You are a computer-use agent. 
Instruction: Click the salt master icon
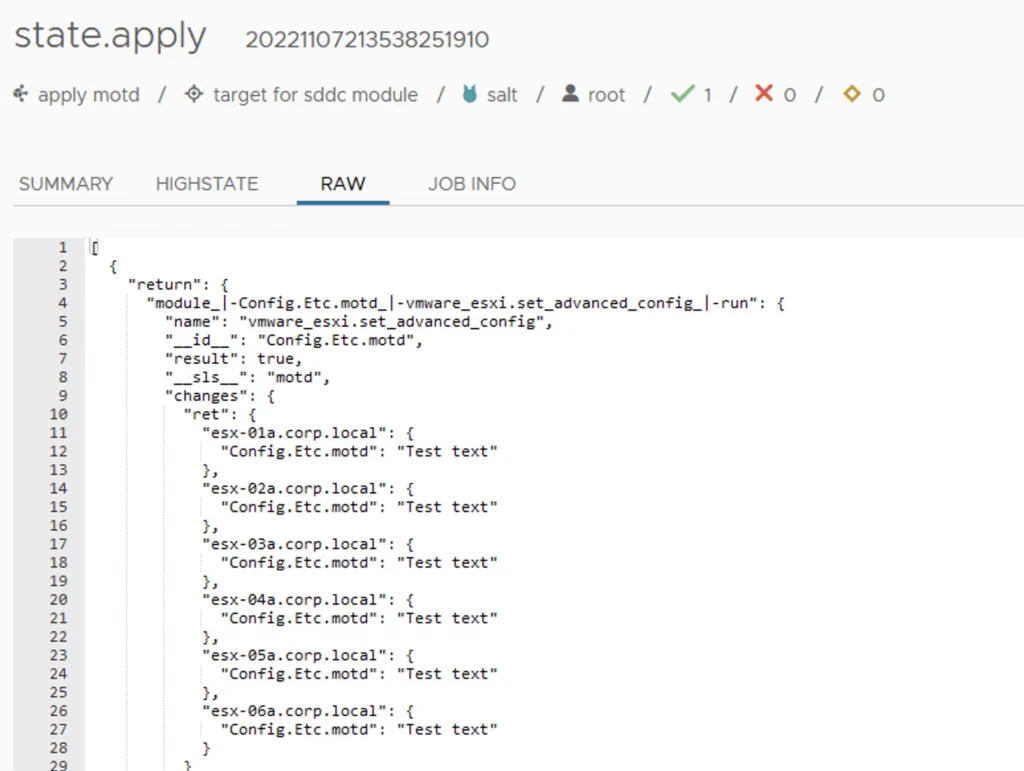470,94
